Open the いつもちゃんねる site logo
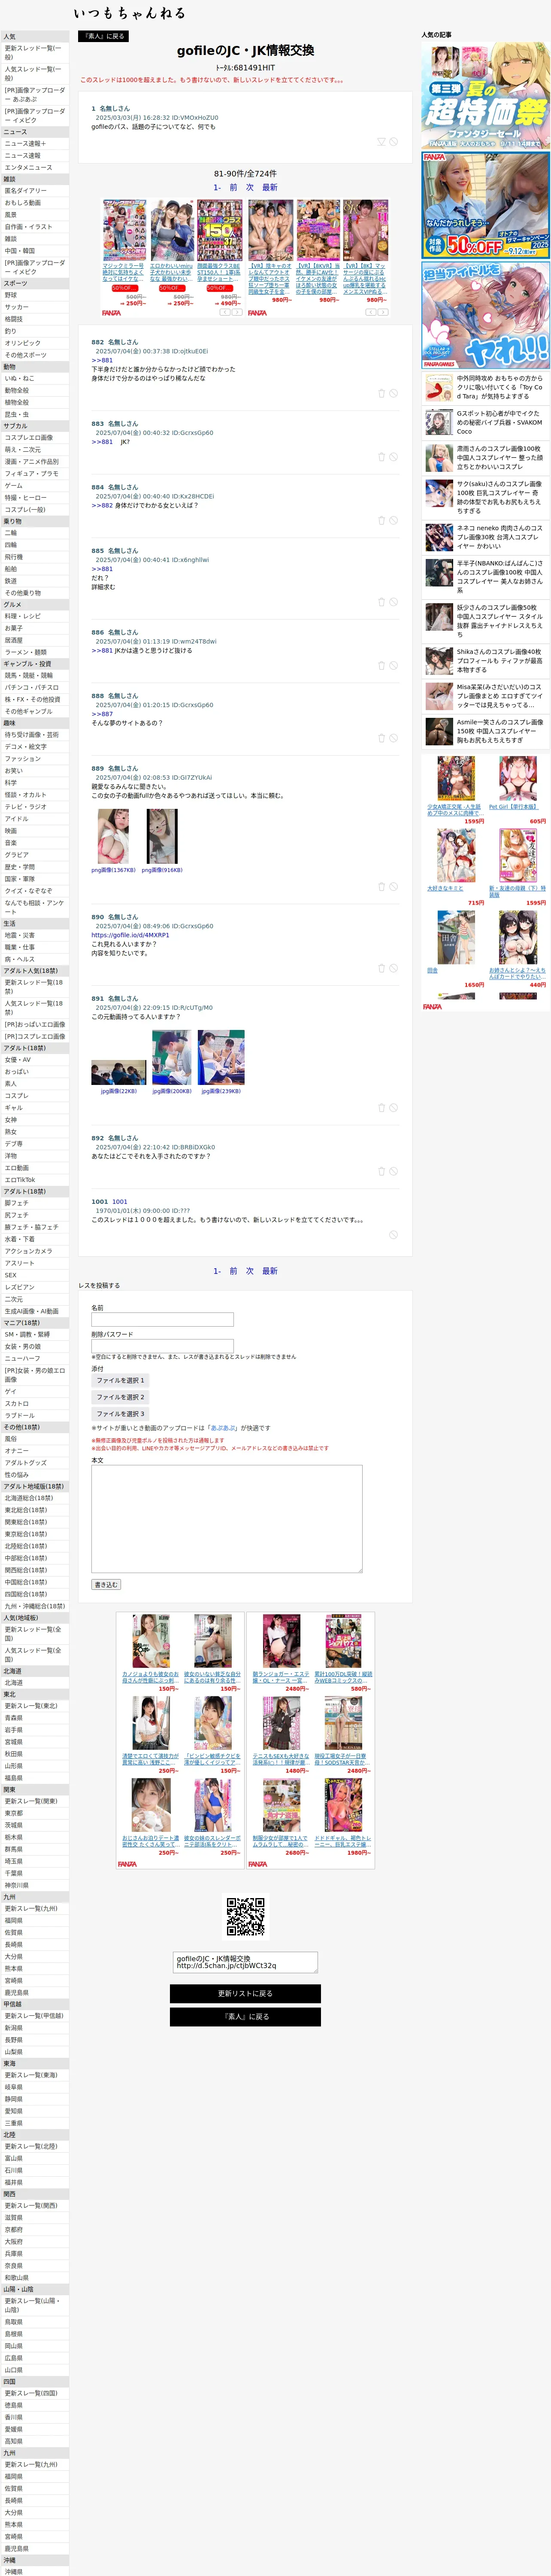Image resolution: width=551 pixels, height=2576 pixels. [x=129, y=13]
